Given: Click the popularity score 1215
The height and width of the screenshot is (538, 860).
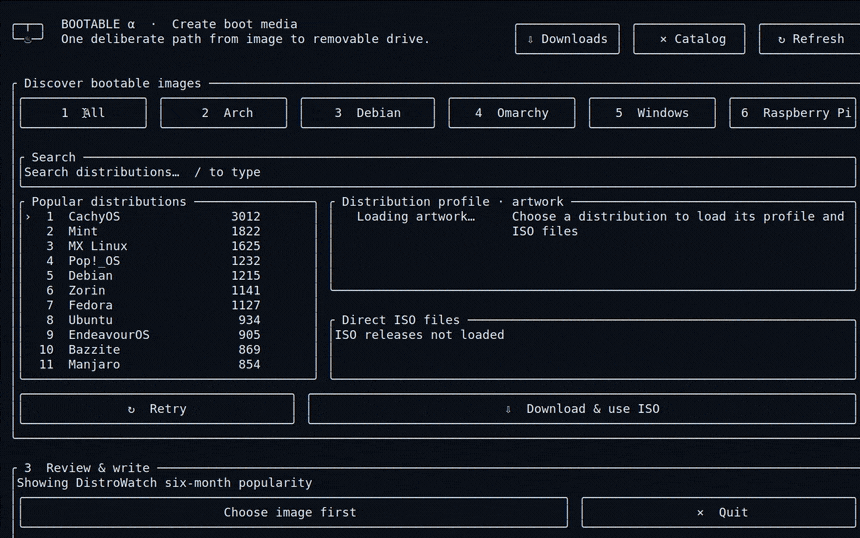Looking at the screenshot, I should [246, 276].
